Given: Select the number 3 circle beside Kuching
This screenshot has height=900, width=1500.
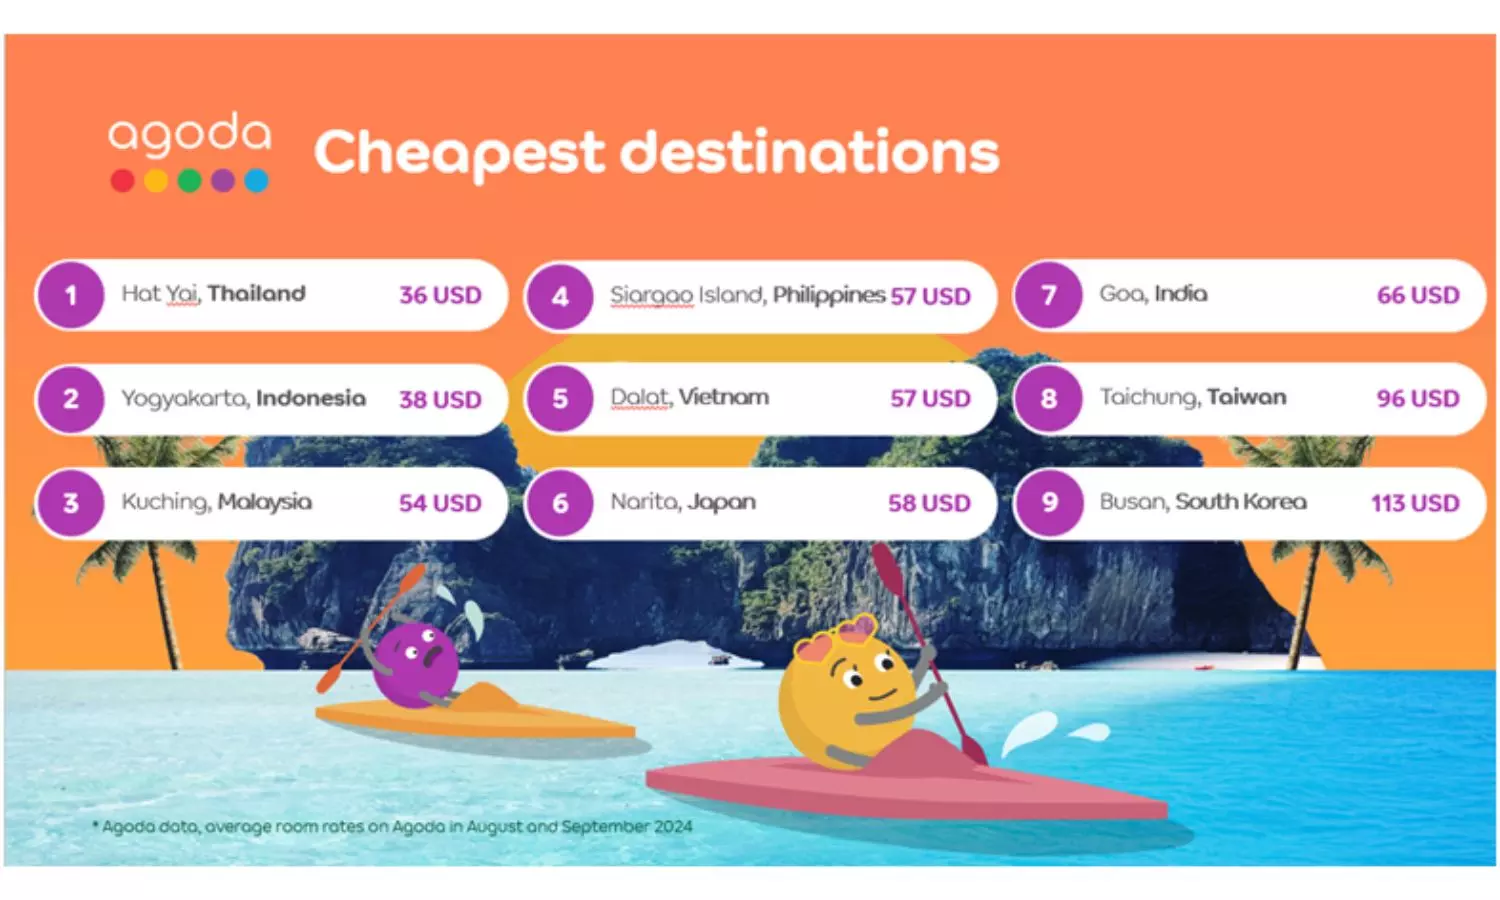Looking at the screenshot, I should pyautogui.click(x=71, y=503).
